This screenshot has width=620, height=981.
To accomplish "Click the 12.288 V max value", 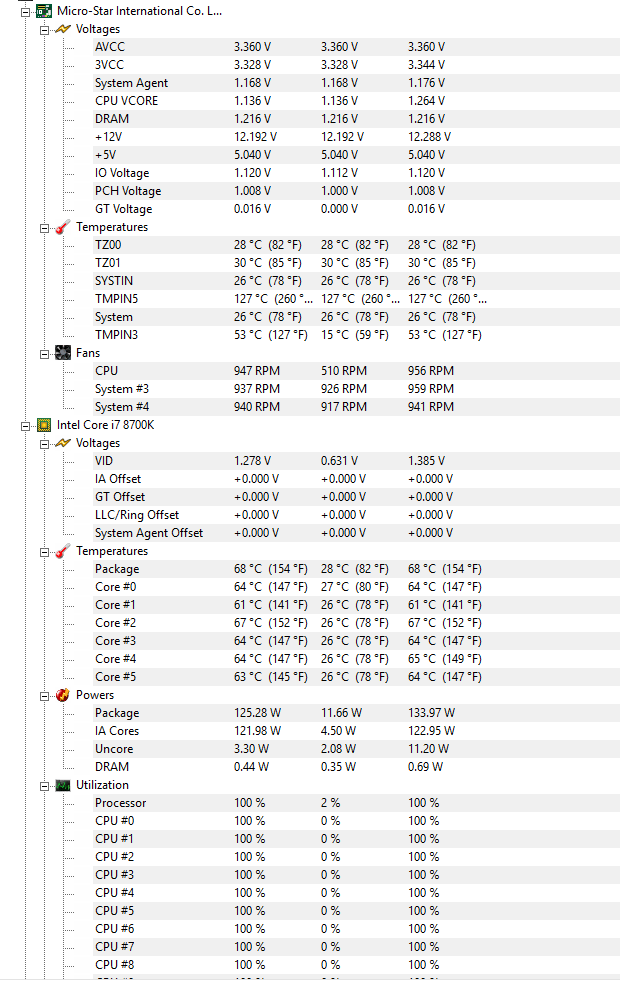I will 430,137.
